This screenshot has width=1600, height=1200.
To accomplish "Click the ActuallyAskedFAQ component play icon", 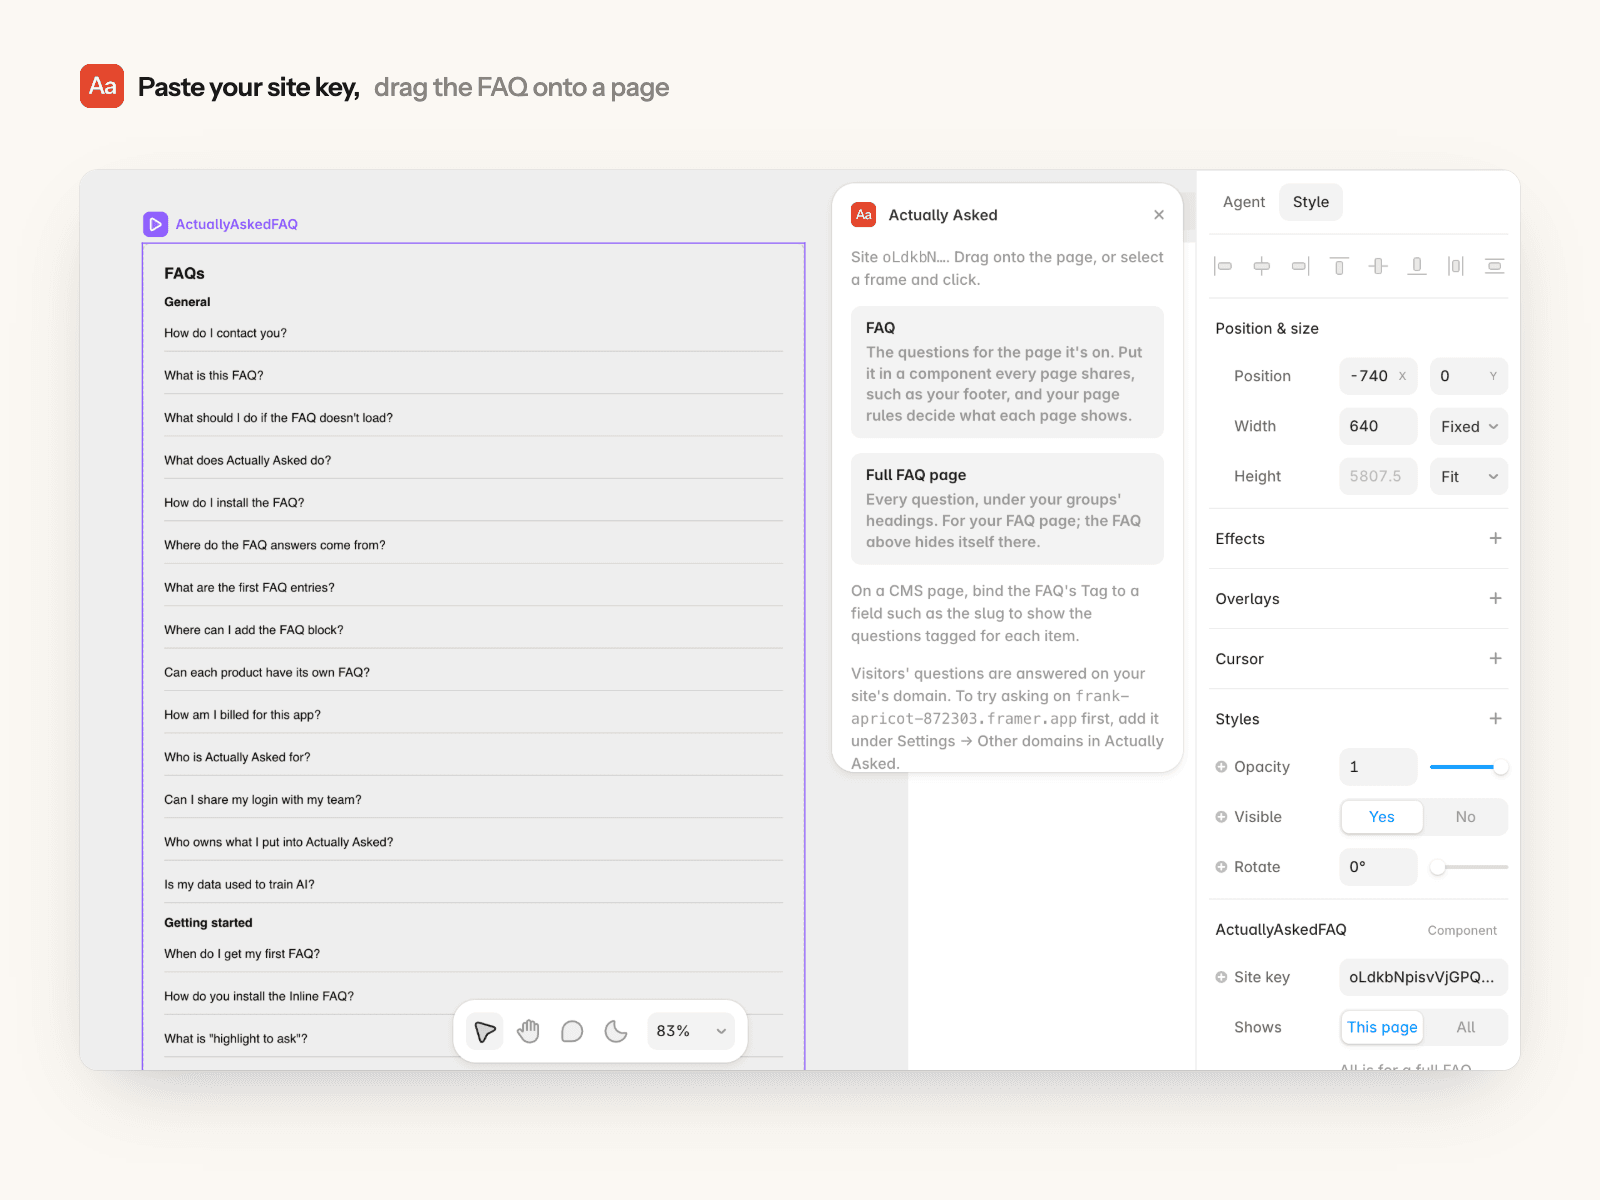I will tap(155, 224).
